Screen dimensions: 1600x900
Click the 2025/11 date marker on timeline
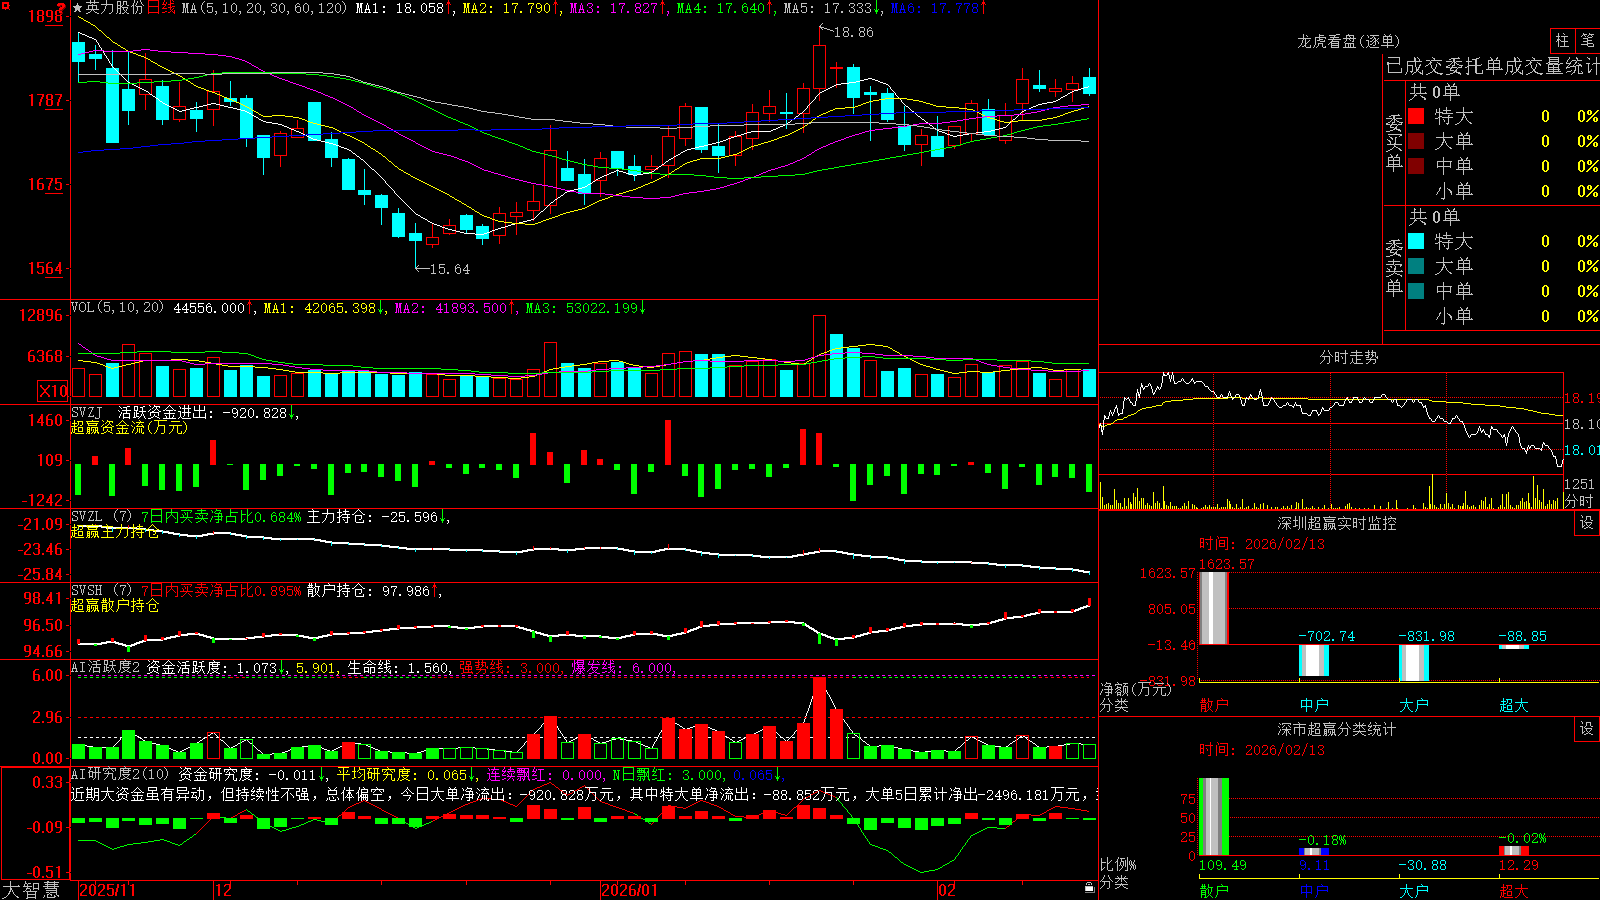[107, 890]
